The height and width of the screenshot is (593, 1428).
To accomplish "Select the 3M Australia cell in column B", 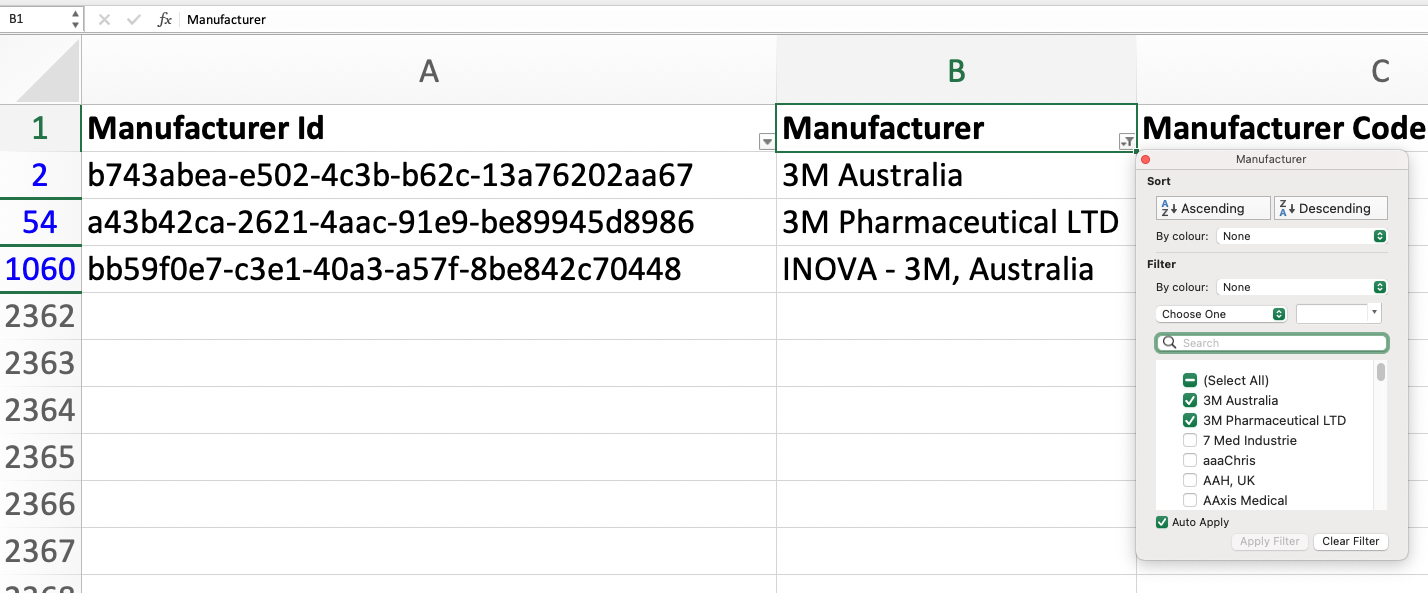I will pyautogui.click(x=956, y=175).
